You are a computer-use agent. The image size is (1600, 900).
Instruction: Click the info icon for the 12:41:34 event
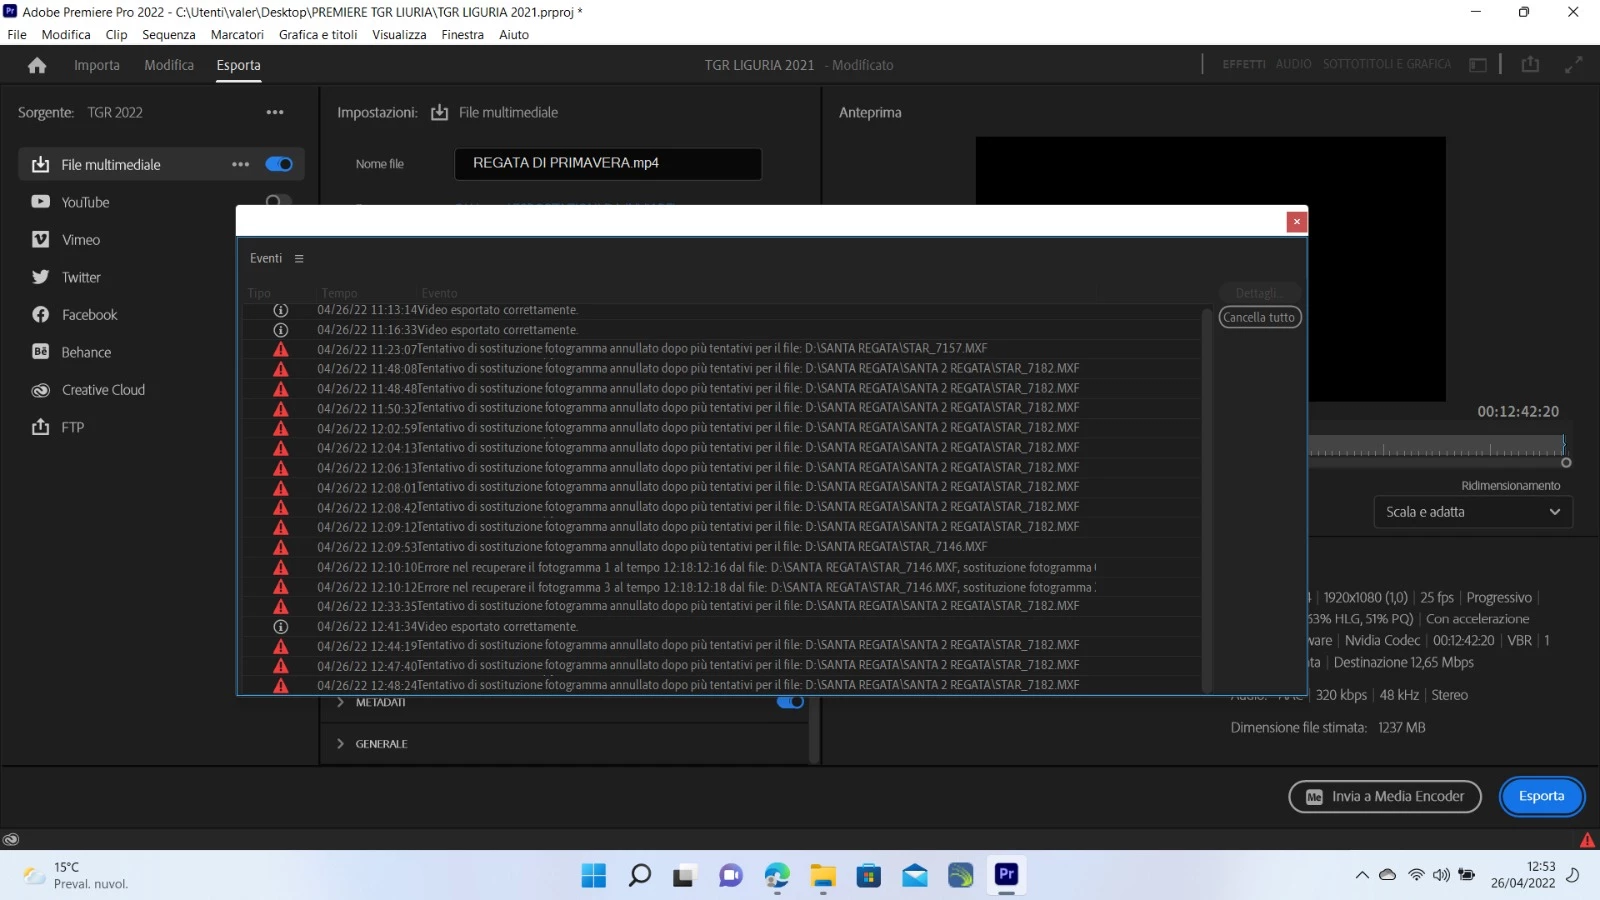point(281,626)
